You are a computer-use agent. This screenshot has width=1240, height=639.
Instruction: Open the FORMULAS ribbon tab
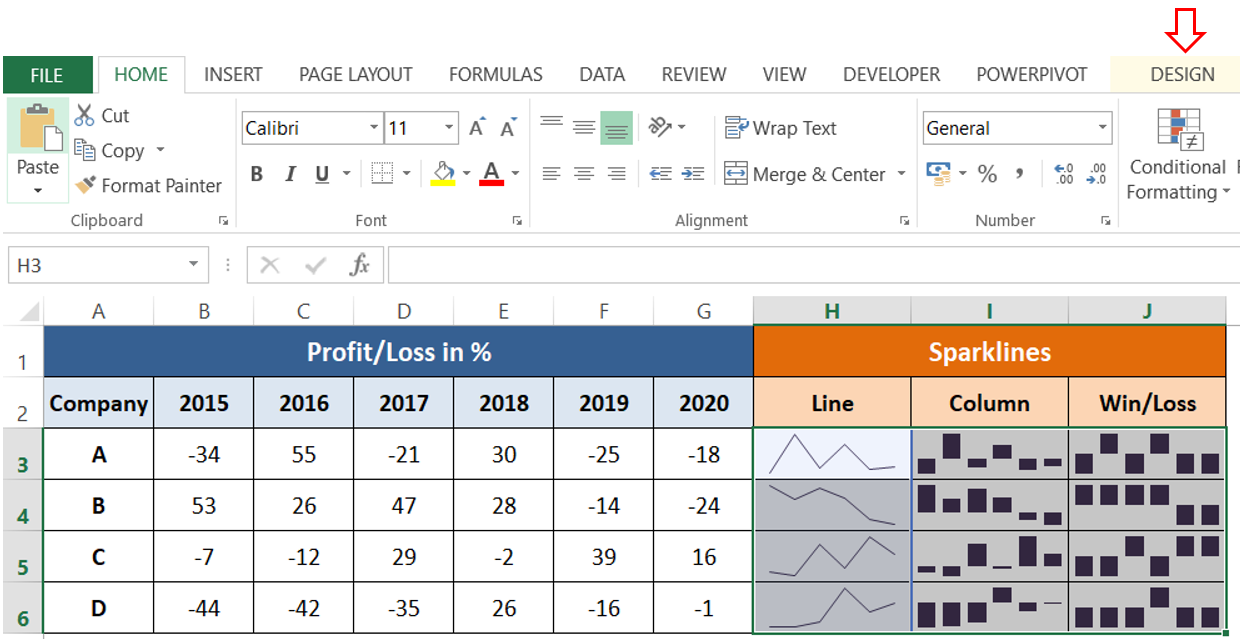click(496, 74)
